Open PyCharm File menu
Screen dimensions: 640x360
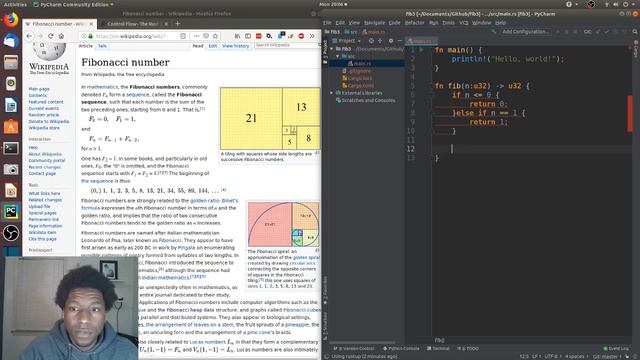327,23
